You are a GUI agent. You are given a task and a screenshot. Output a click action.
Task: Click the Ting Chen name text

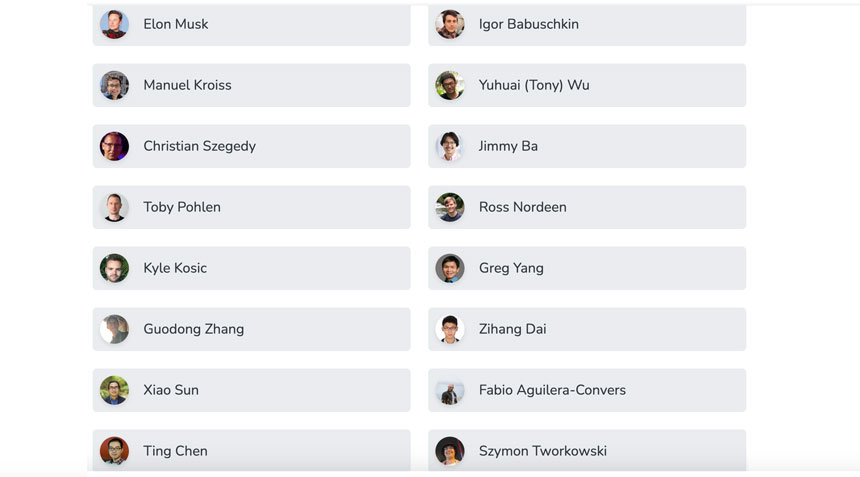175,451
